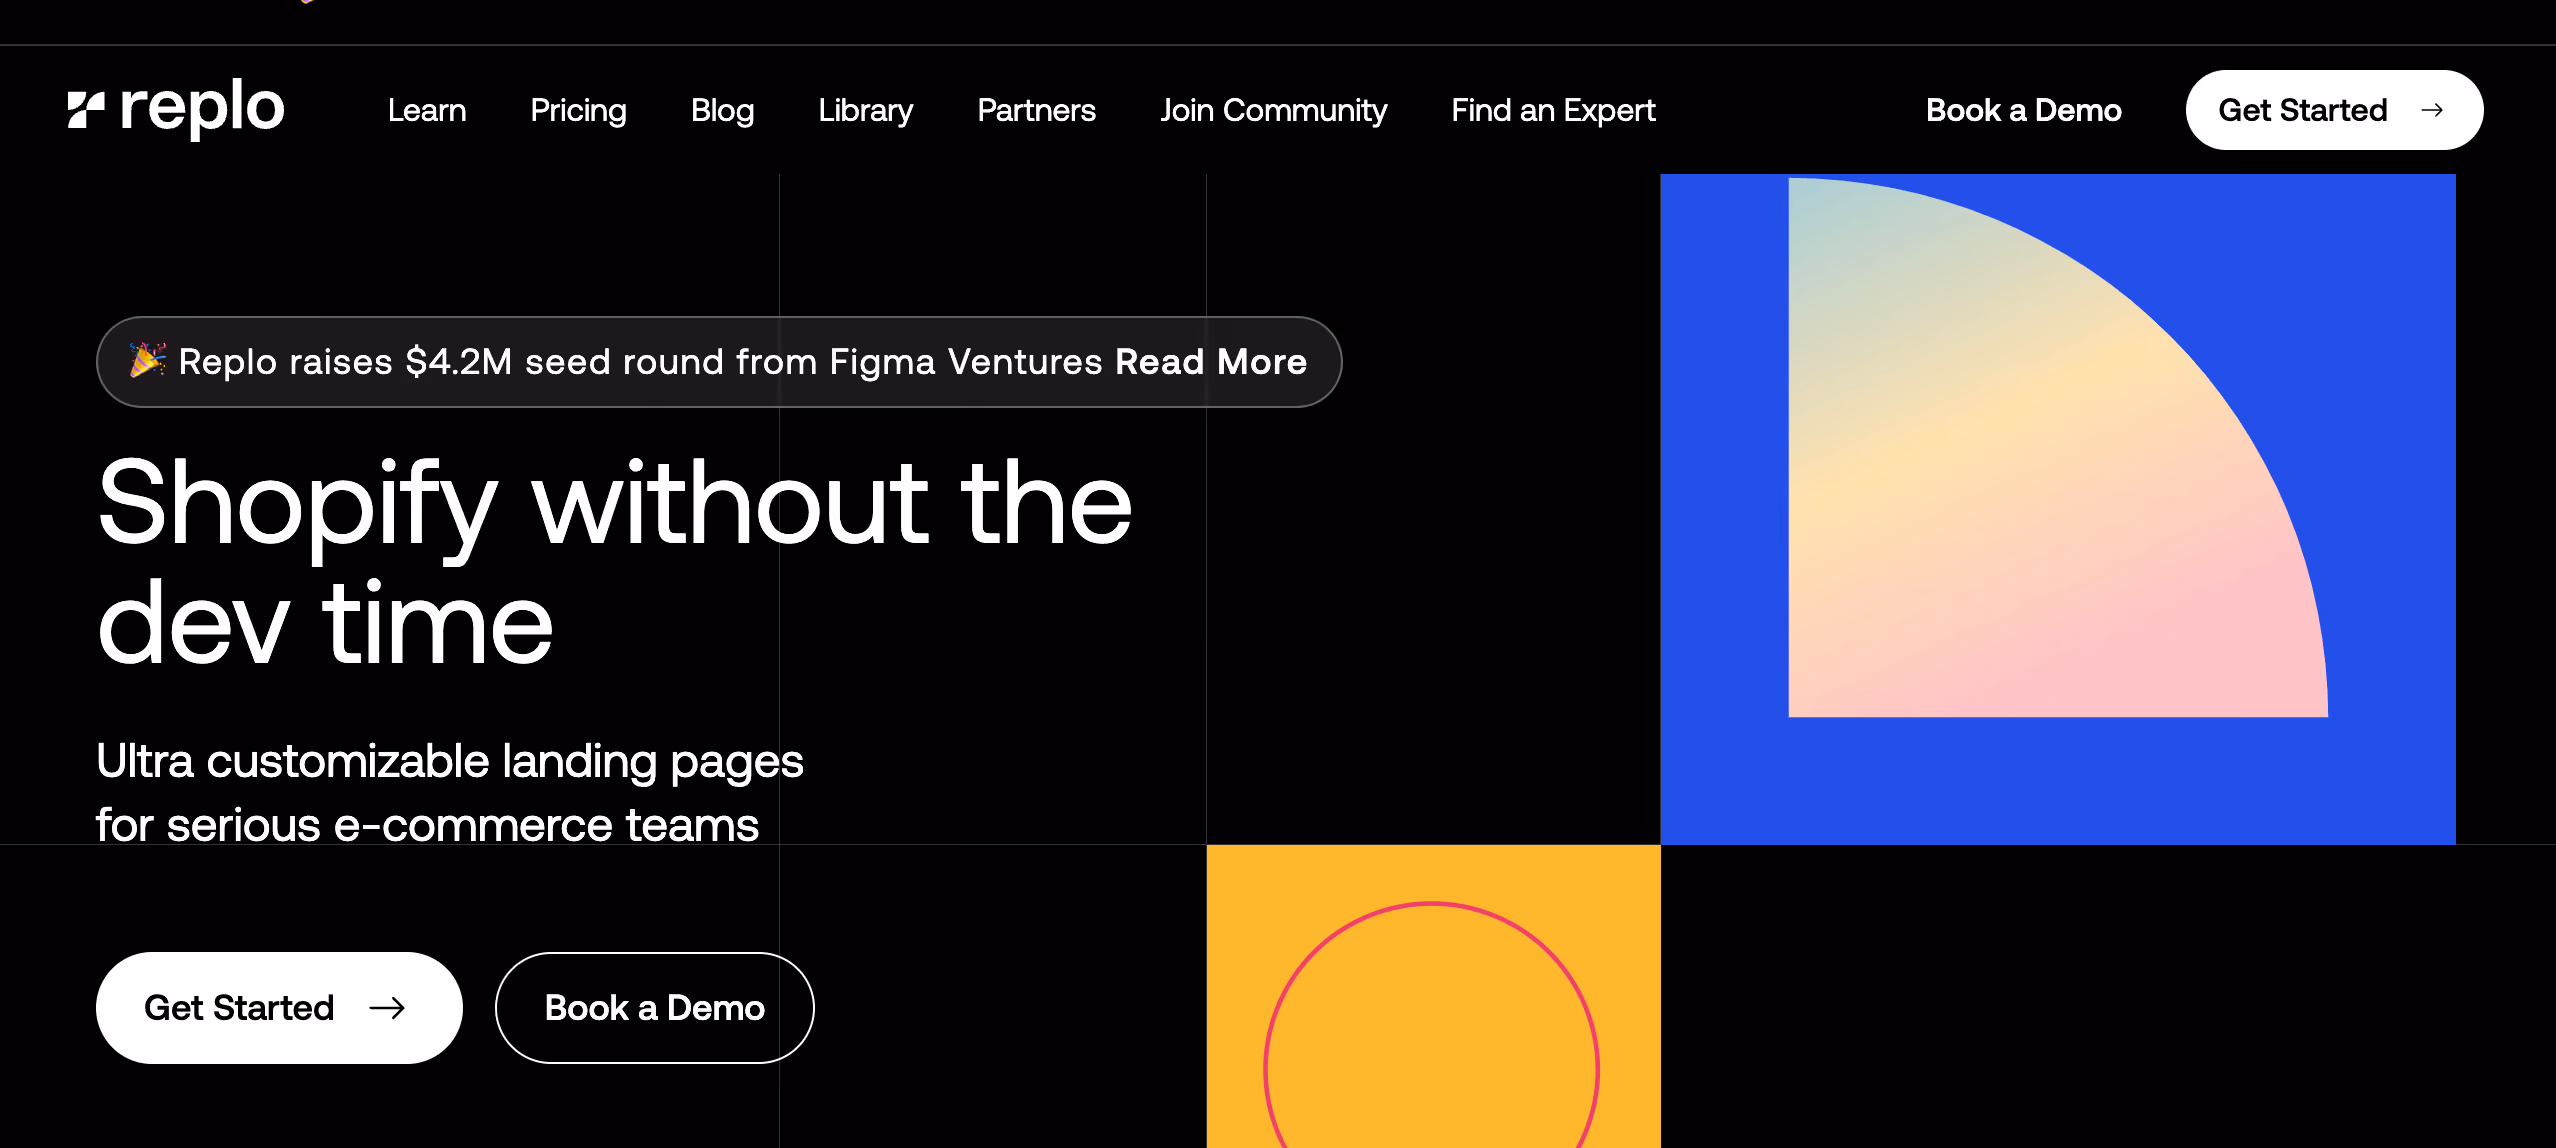Click the 'Shopify without the dev time' headline
Screen dimensions: 2556x1148
[615, 560]
